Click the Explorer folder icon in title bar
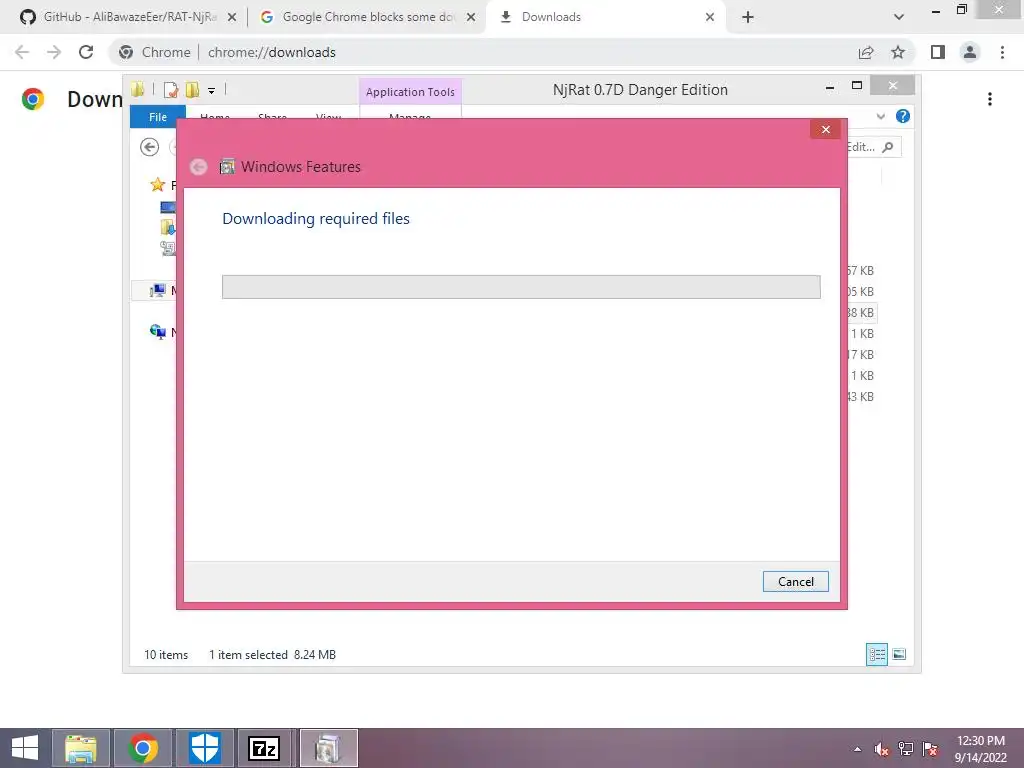Image resolution: width=1024 pixels, height=768 pixels. tap(137, 89)
